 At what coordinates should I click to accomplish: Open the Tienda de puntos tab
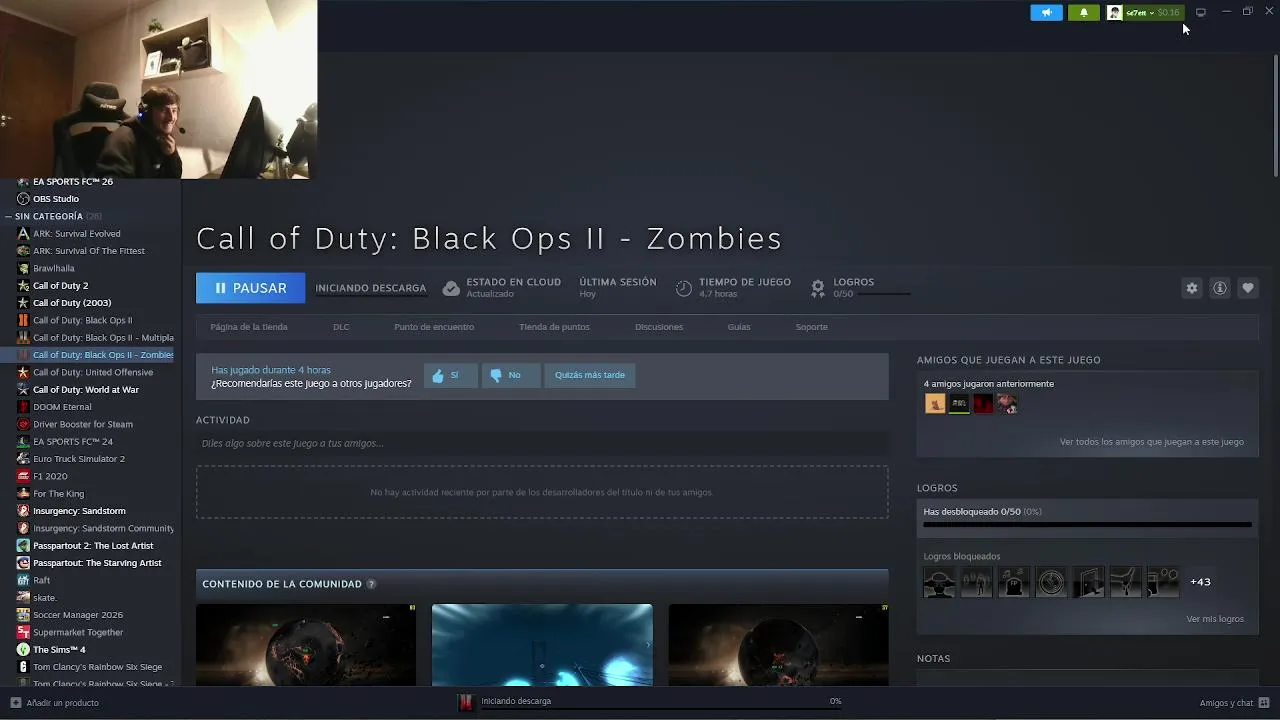tap(554, 327)
